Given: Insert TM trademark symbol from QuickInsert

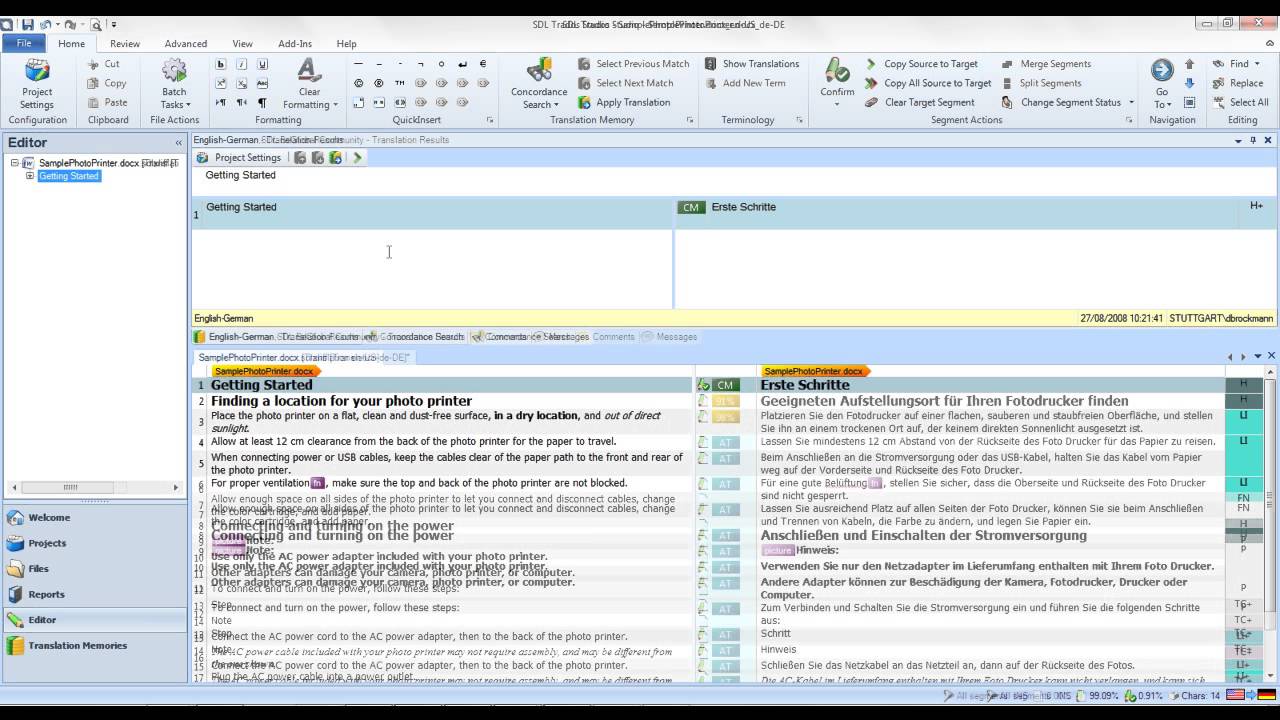Looking at the screenshot, I should [400, 83].
